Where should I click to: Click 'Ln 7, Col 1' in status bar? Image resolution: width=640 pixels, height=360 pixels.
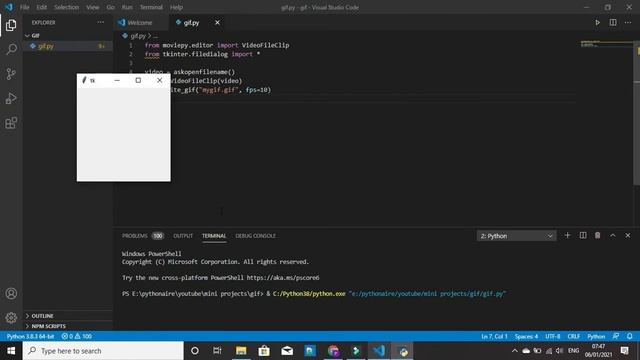click(x=494, y=336)
